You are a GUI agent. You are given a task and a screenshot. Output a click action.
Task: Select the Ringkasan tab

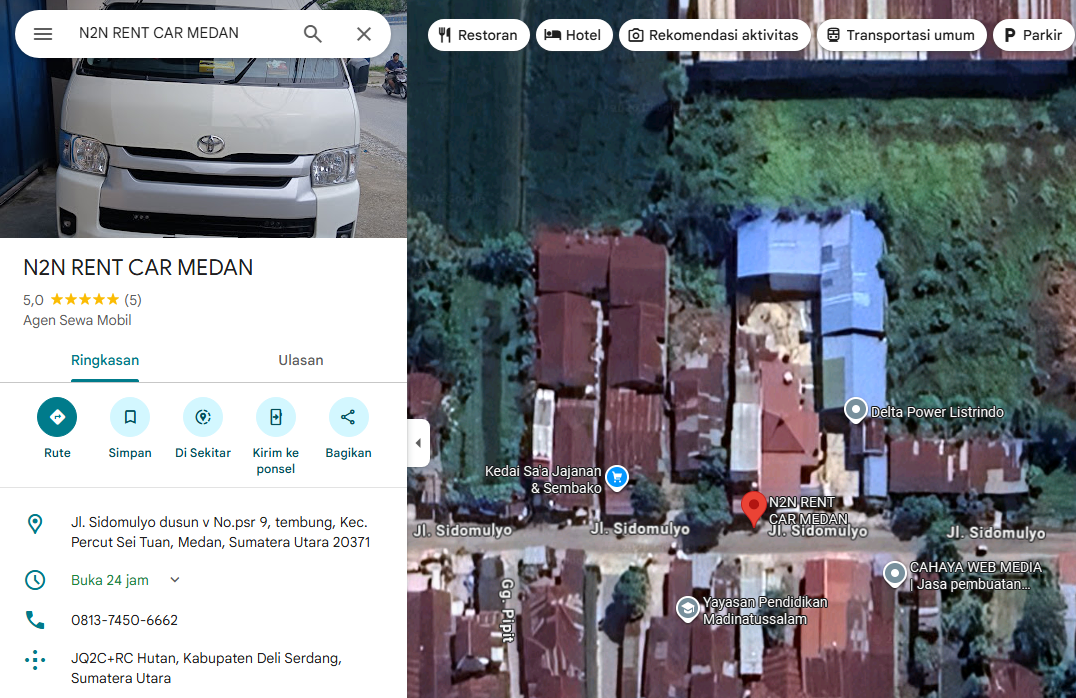click(x=105, y=360)
